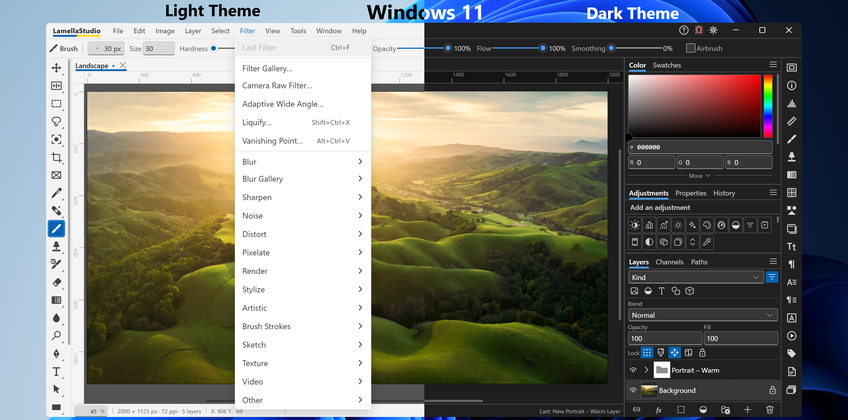This screenshot has width=848, height=420.
Task: Hide the Background layer
Action: point(633,390)
